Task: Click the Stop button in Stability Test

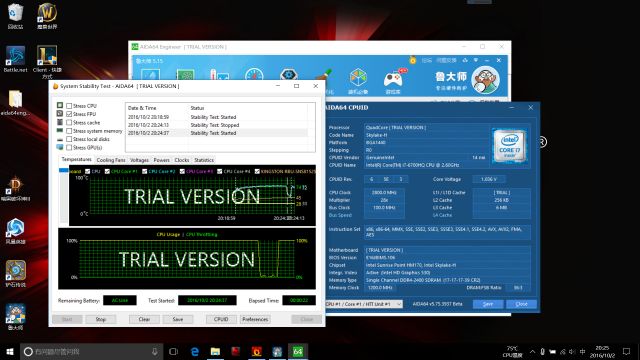Action: tap(101, 319)
